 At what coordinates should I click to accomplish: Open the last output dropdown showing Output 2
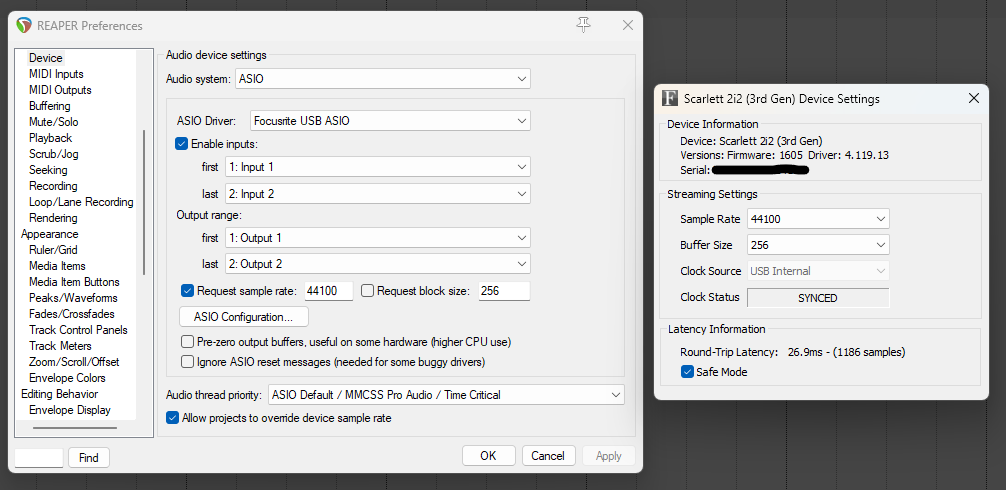(378, 264)
